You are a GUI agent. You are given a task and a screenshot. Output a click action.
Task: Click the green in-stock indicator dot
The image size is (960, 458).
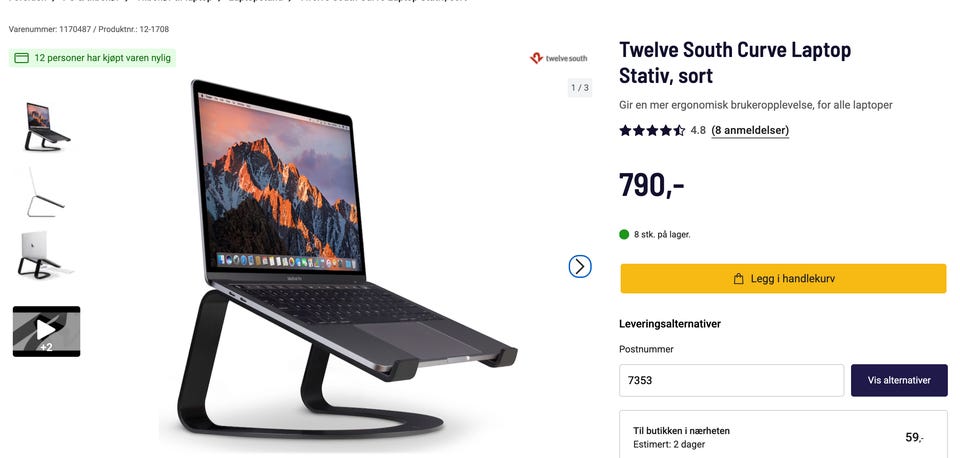click(624, 234)
